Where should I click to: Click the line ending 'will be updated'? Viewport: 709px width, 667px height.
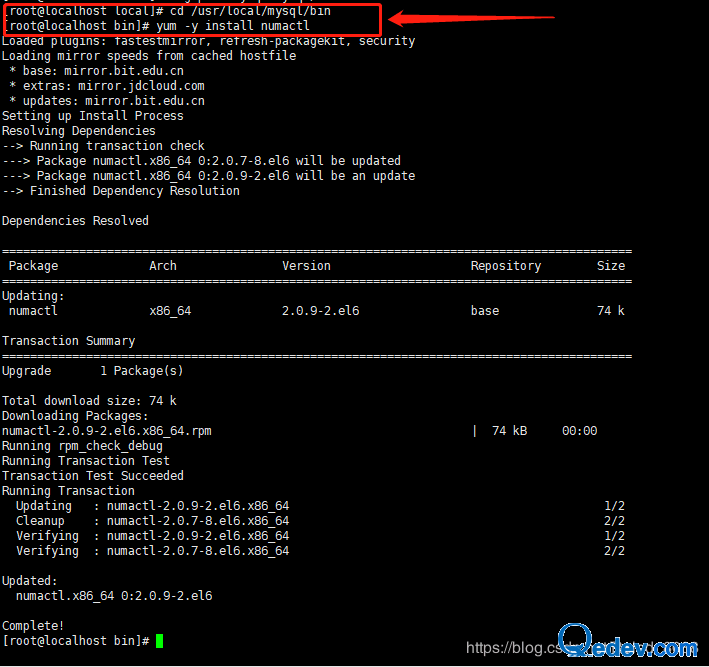[201, 161]
